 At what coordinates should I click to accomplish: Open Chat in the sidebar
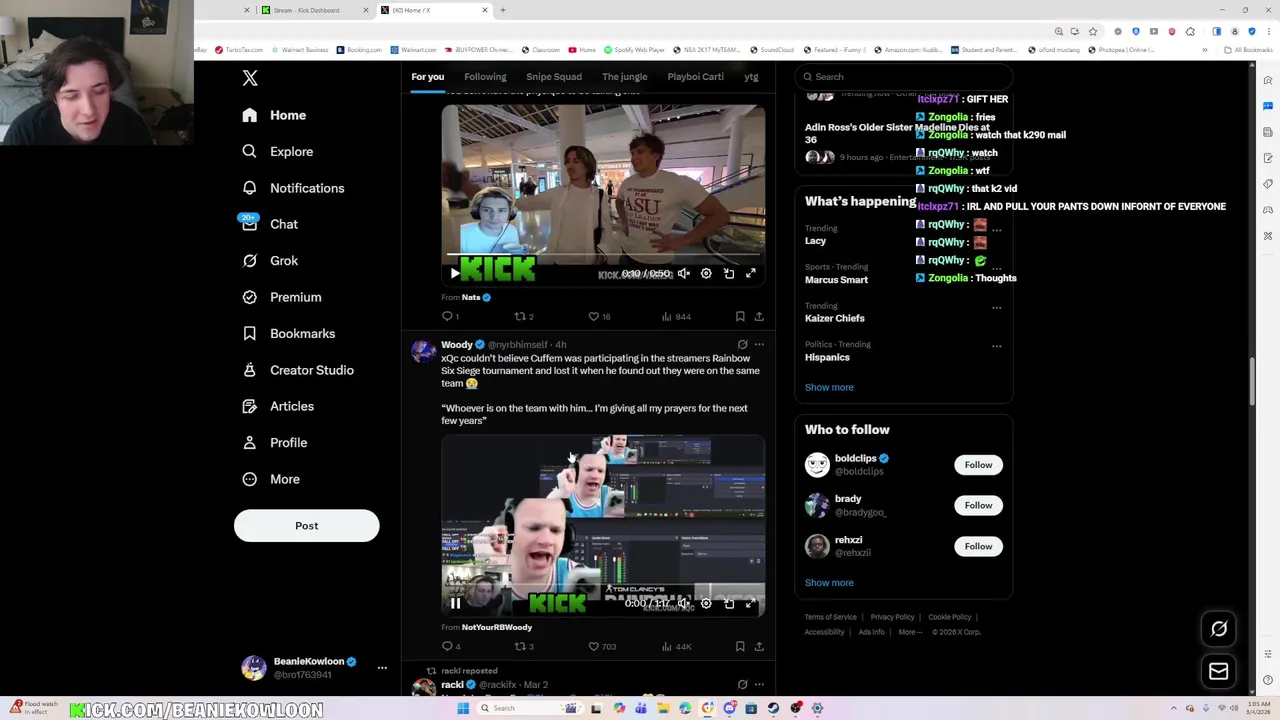coord(269,224)
